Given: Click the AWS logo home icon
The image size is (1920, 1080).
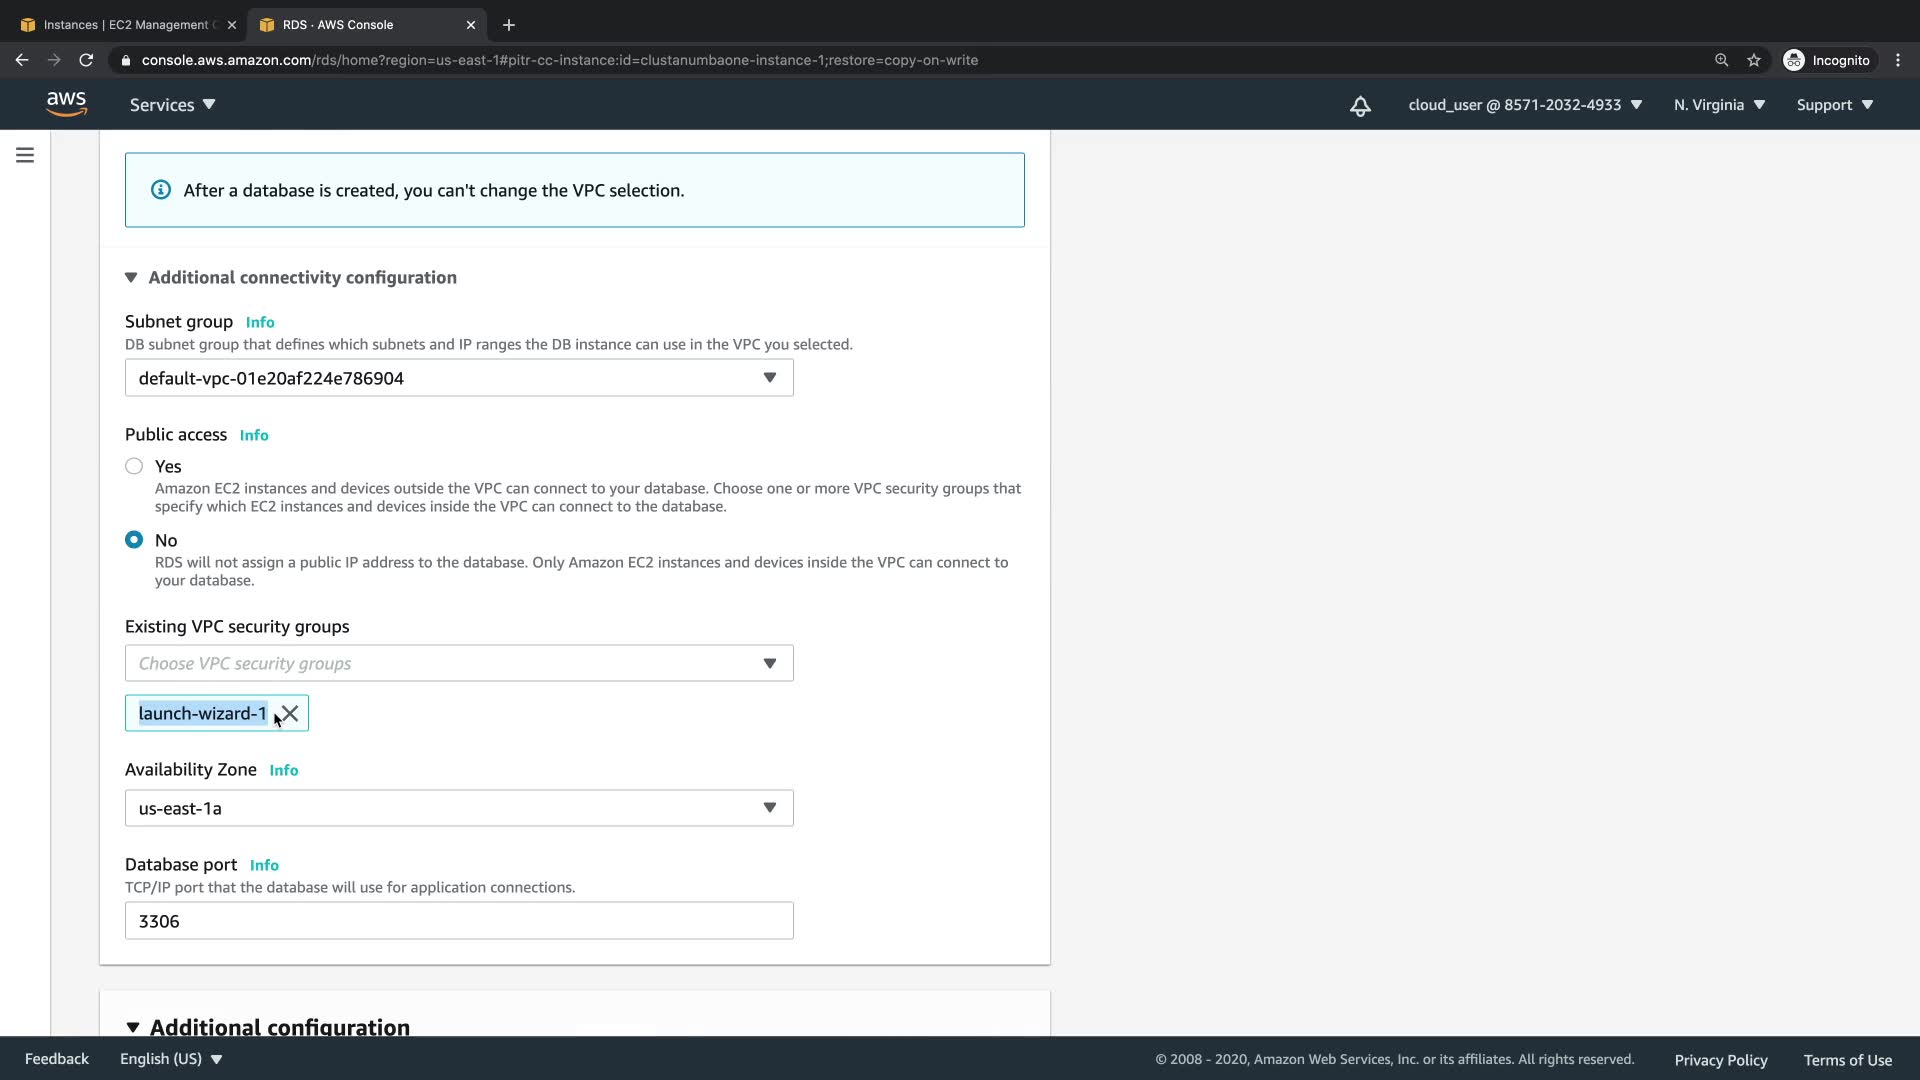Looking at the screenshot, I should 66,104.
